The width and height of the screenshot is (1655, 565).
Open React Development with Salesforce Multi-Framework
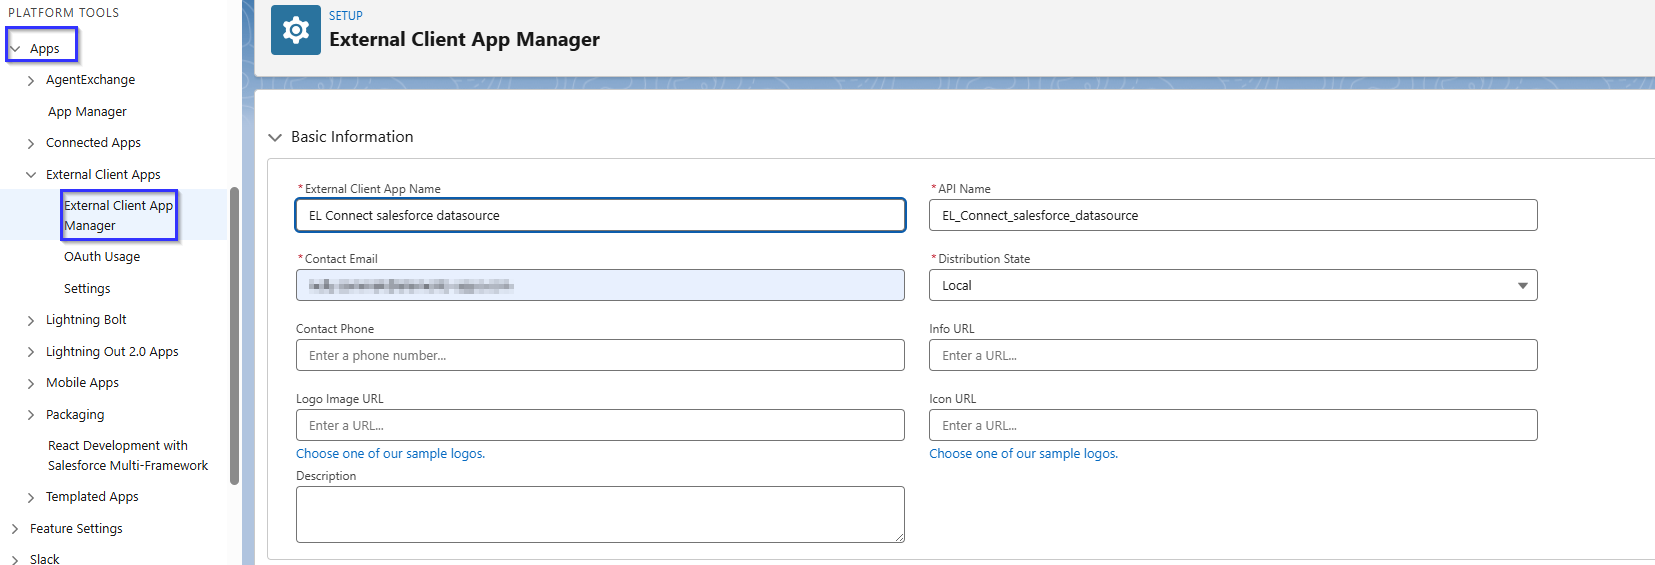128,456
